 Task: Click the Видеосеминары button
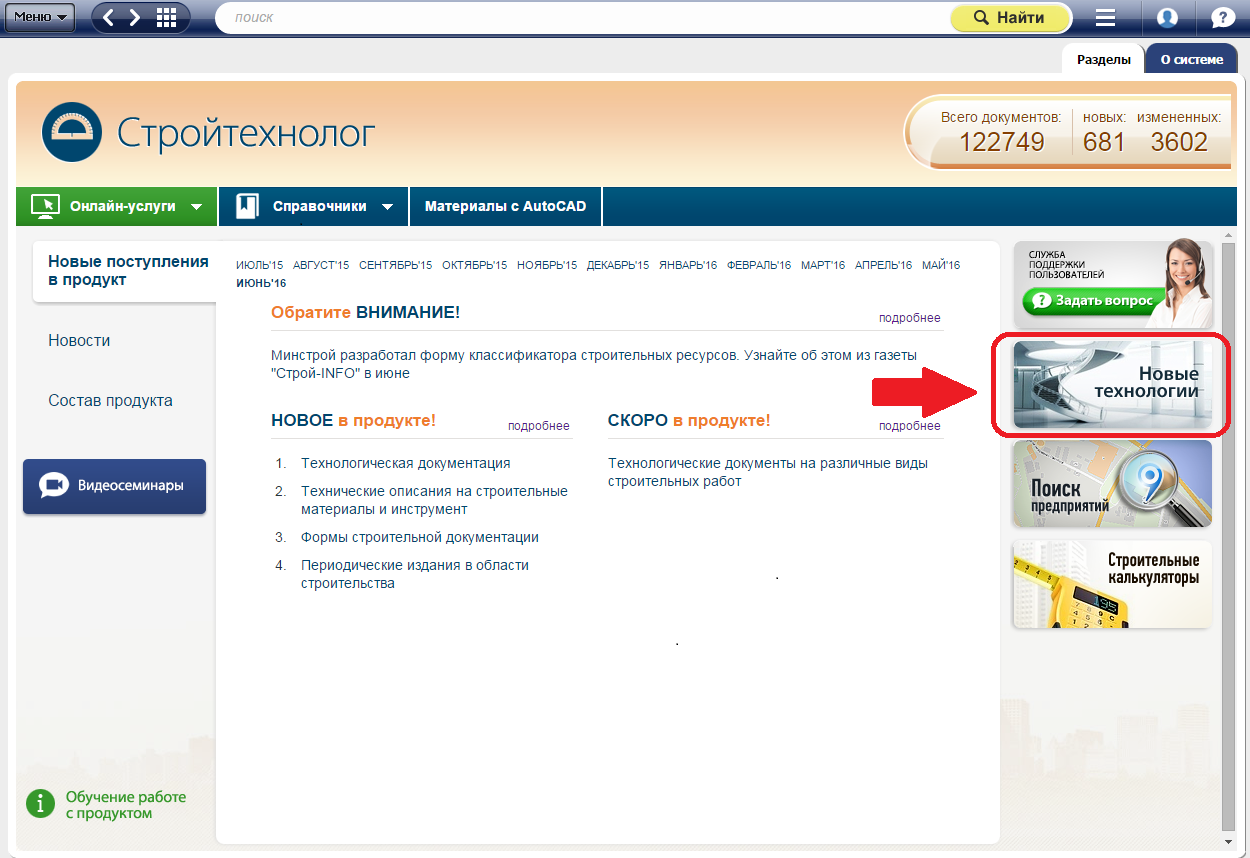pos(114,486)
